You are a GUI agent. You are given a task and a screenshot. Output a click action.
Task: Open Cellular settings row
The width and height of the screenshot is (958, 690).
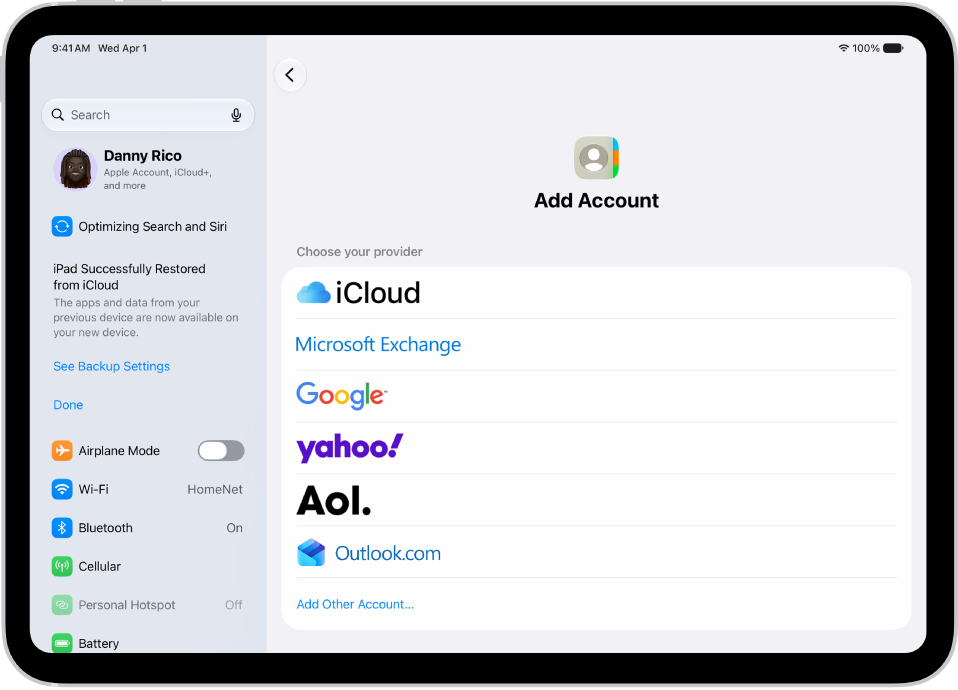pos(148,567)
